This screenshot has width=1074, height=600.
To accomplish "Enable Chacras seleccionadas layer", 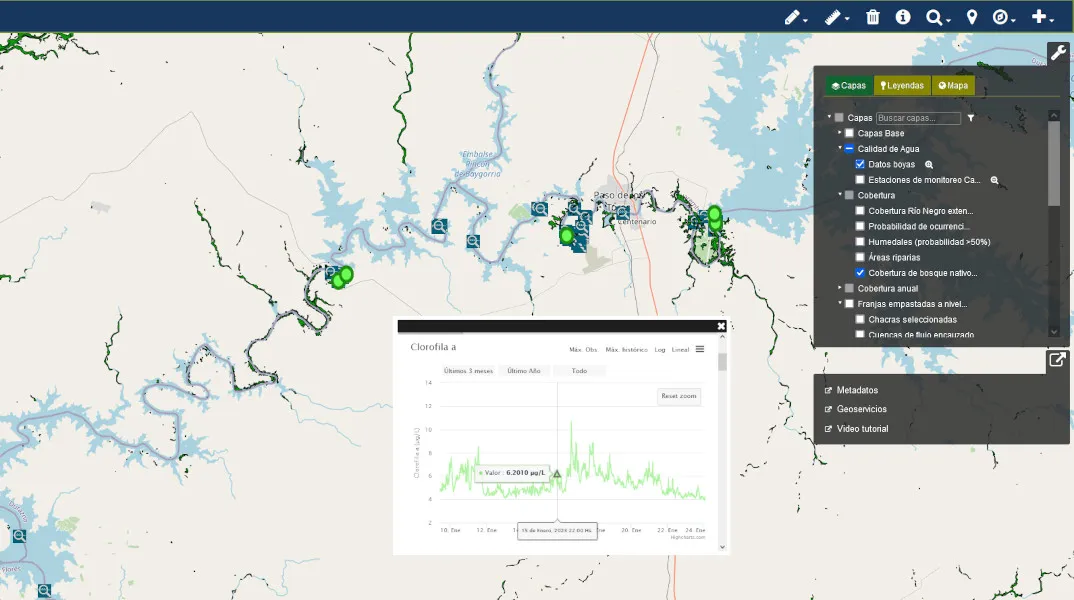I will click(x=860, y=319).
